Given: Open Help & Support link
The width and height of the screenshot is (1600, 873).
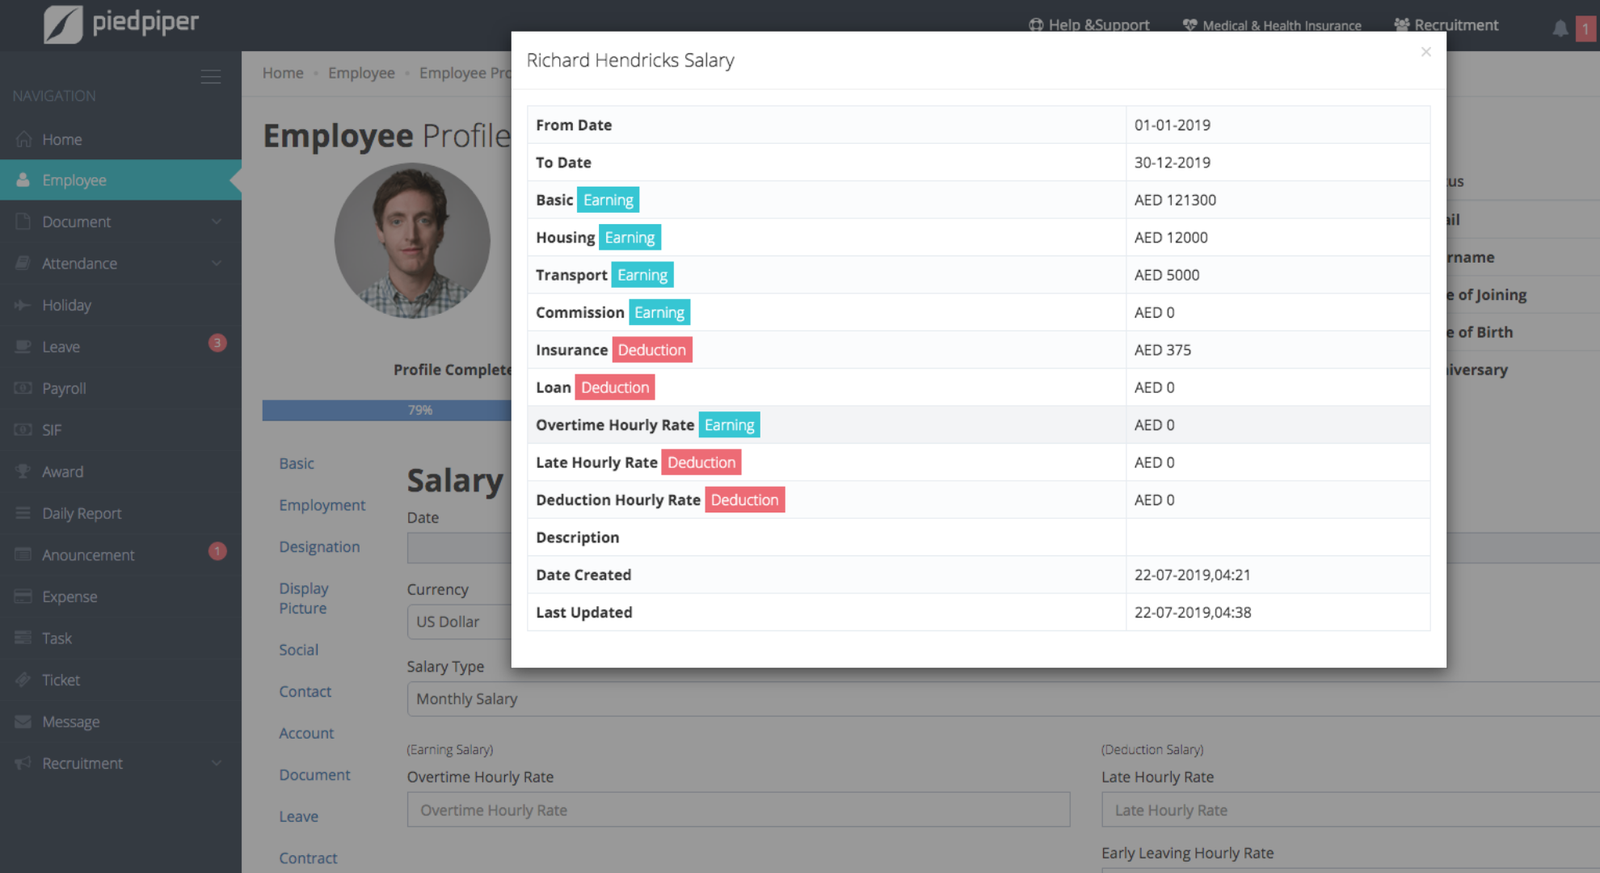Looking at the screenshot, I should coord(1089,25).
